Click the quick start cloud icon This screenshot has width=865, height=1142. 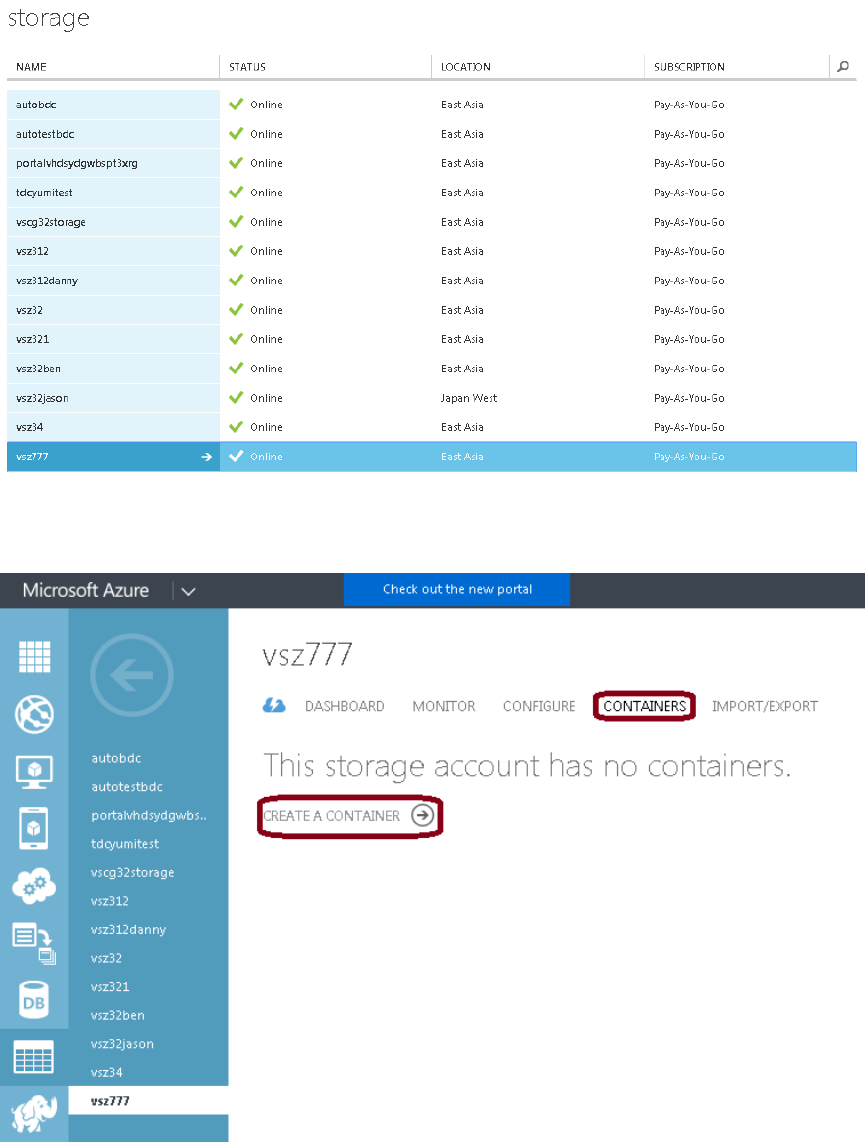tap(274, 706)
